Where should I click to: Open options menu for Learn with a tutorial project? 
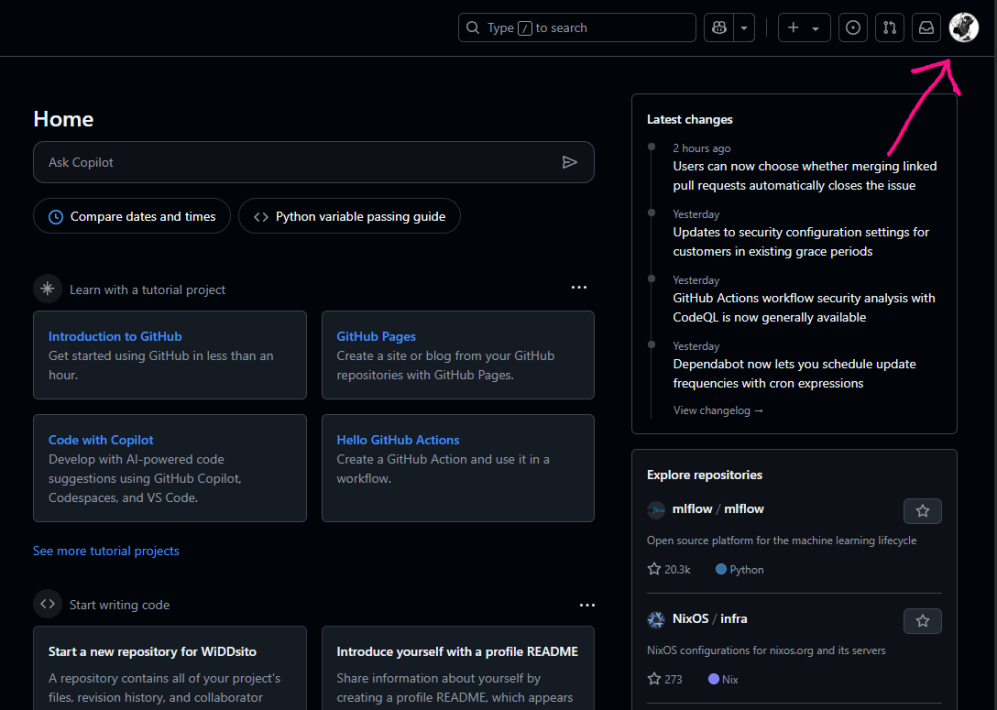579,287
